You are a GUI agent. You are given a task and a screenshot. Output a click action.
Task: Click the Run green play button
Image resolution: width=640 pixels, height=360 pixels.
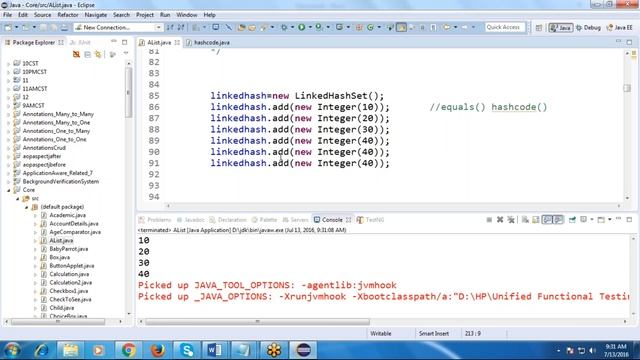coord(302,27)
